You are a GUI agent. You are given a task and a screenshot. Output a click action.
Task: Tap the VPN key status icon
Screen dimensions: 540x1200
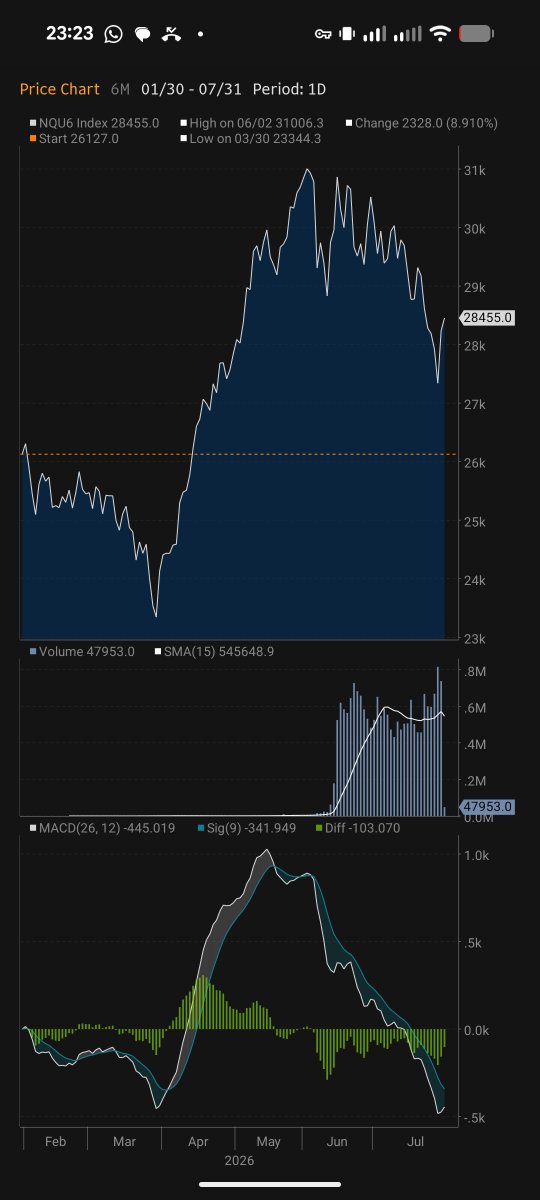[323, 34]
